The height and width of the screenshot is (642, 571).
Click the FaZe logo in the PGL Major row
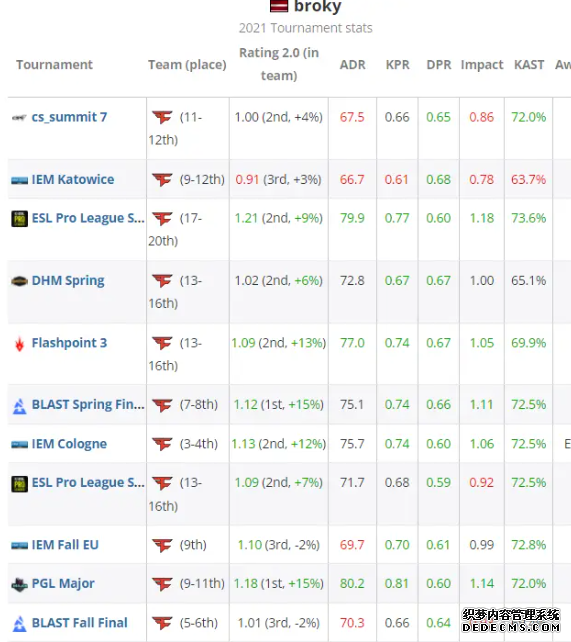[x=162, y=584]
